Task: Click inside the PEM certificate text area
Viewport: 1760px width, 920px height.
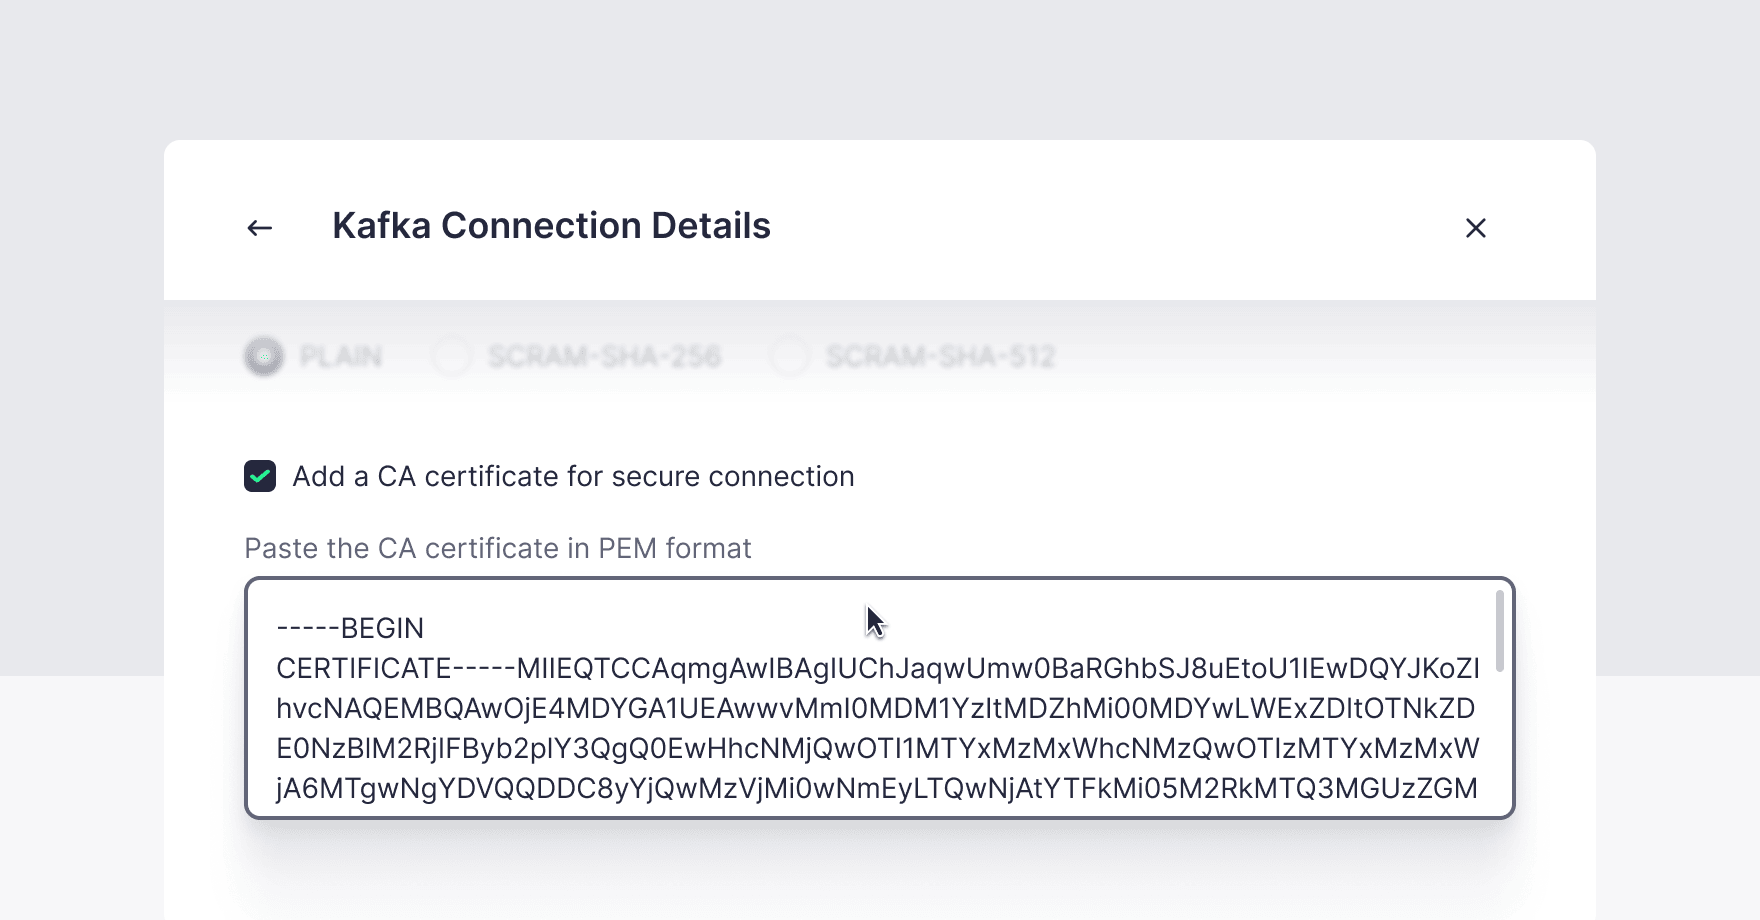Action: [880, 700]
